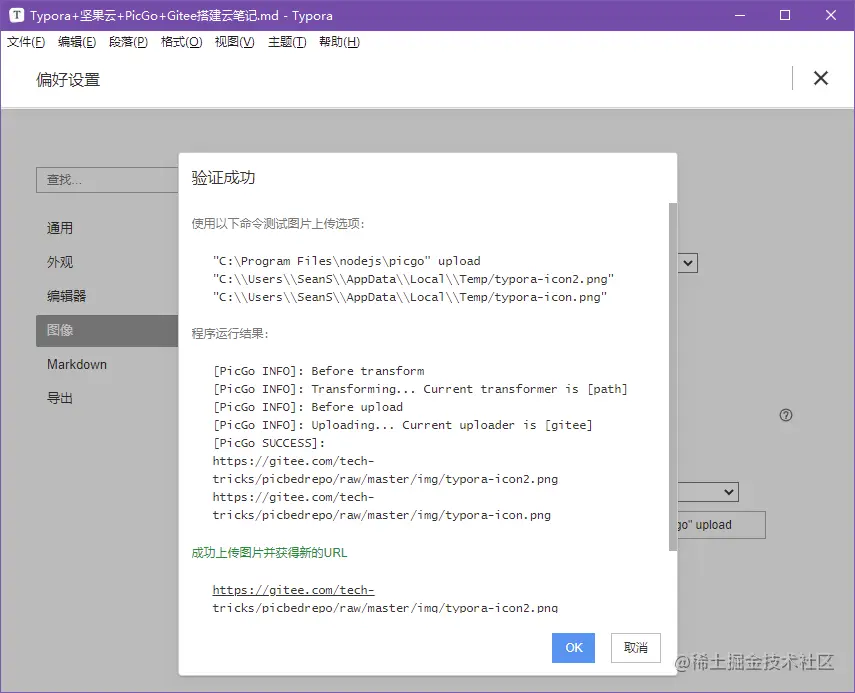
Task: Confirm the dialog with OK
Action: (x=574, y=648)
